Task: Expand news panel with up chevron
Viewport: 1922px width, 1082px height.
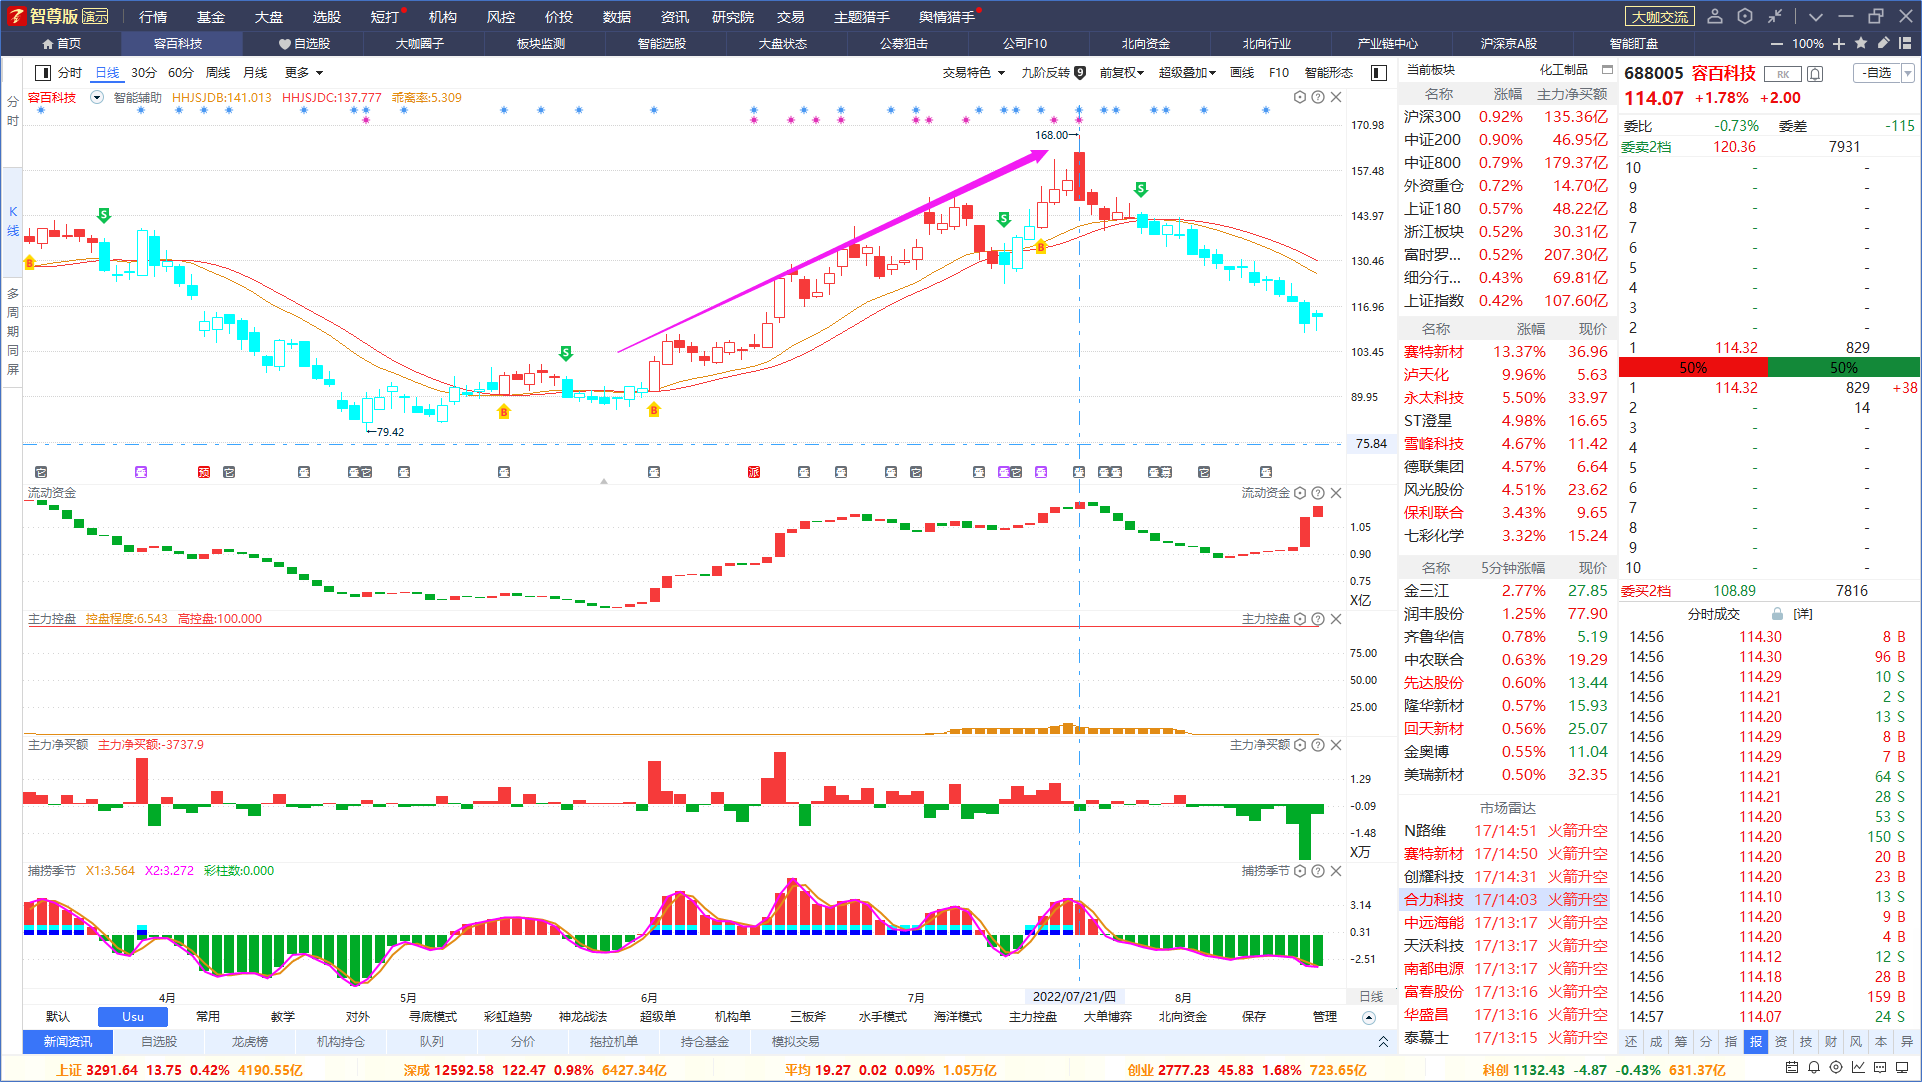Action: 1383,1042
